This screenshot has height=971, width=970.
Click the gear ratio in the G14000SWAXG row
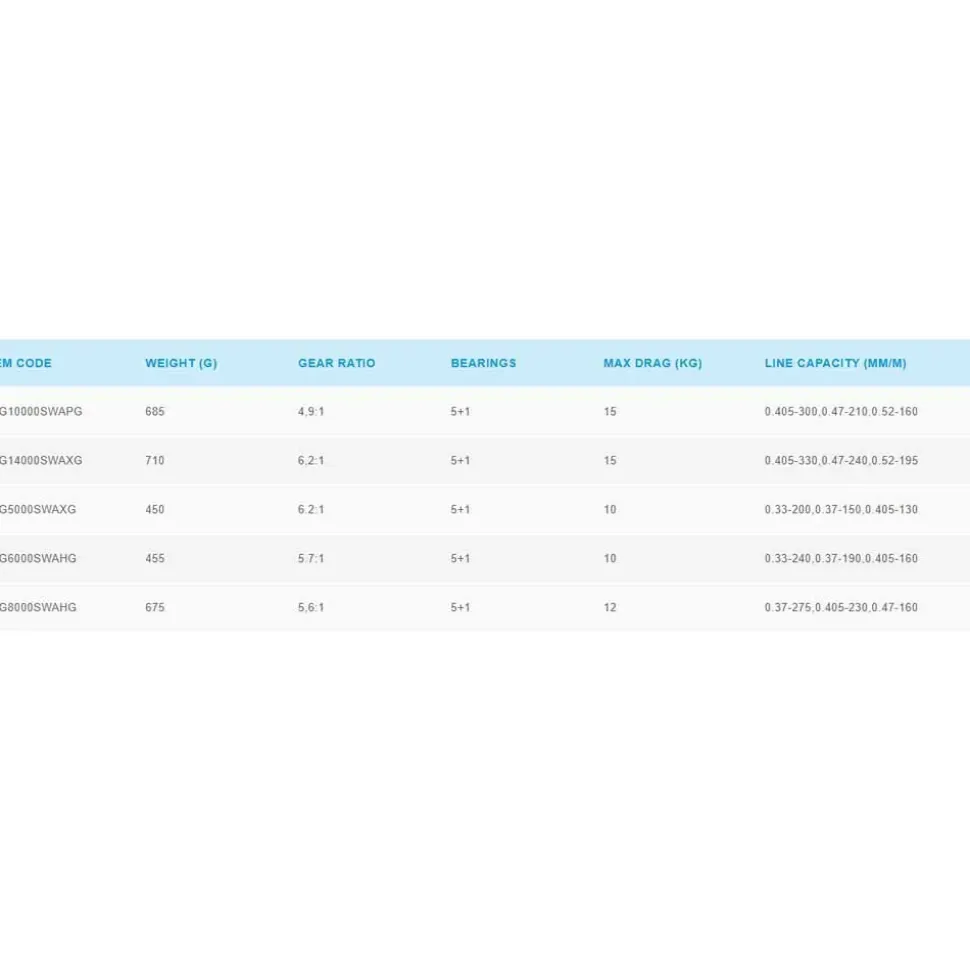tap(311, 461)
